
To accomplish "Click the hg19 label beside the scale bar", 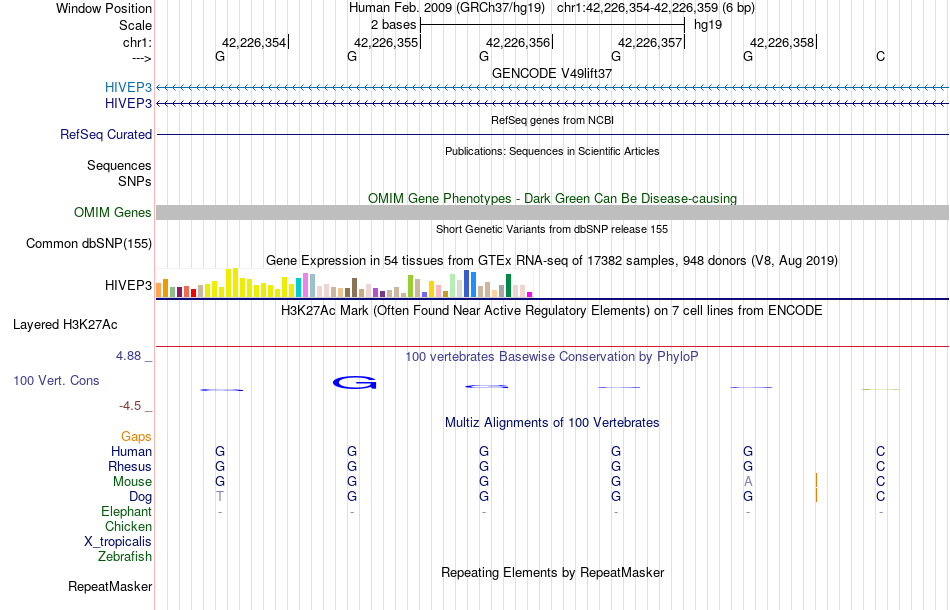I will (708, 25).
